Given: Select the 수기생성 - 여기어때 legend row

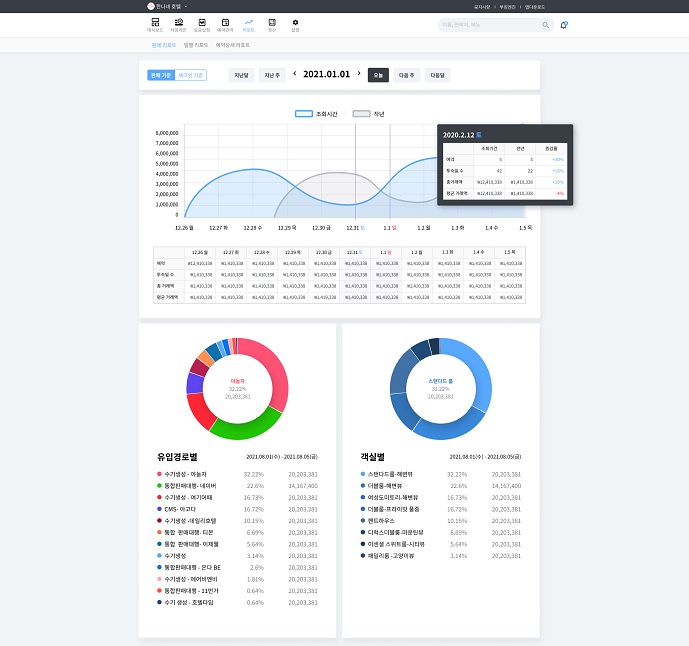Looking at the screenshot, I should [237, 497].
